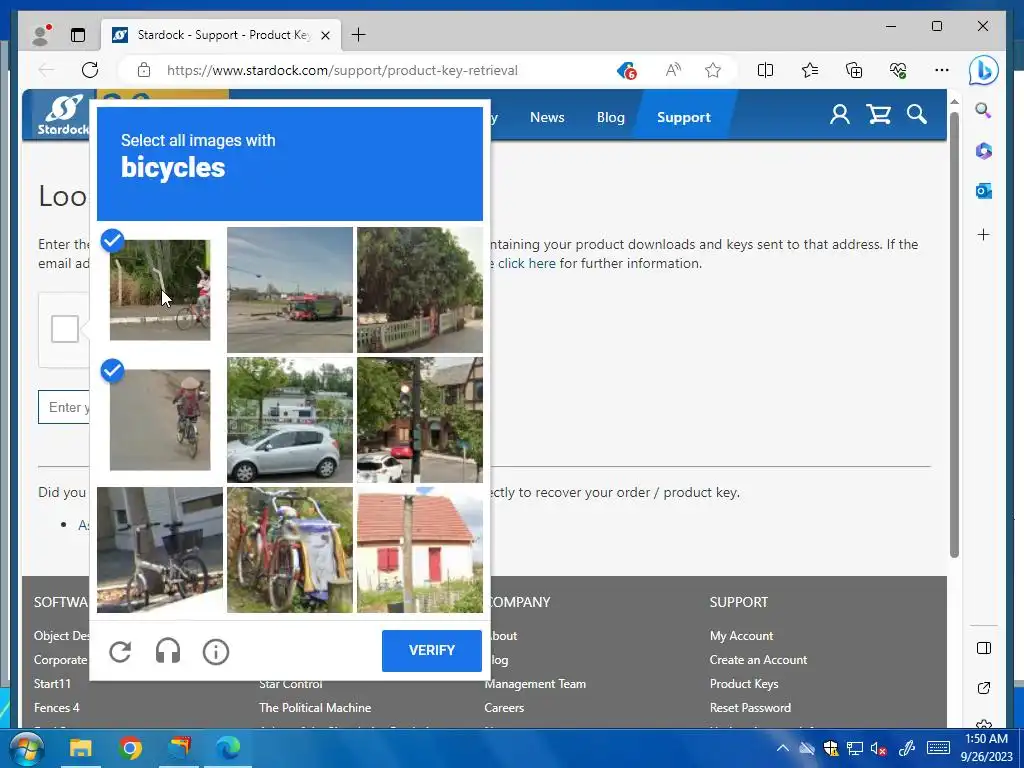Click the VERIFY button

[x=432, y=650]
